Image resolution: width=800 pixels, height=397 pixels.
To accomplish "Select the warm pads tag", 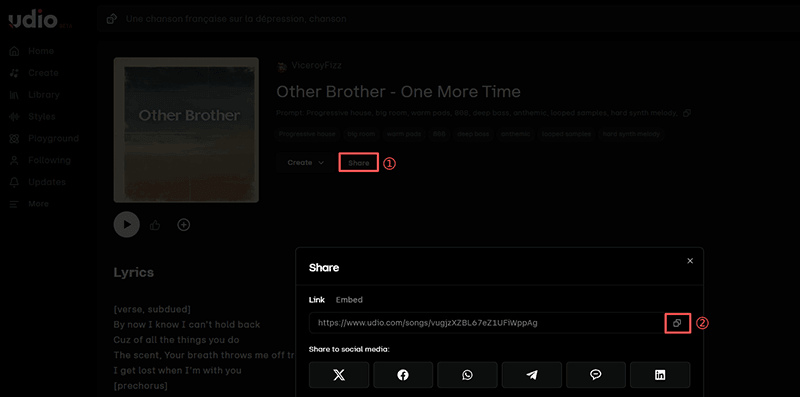I will coord(404,134).
